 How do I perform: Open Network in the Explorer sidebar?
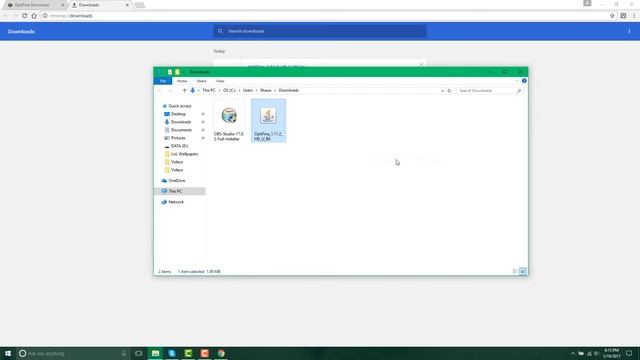[176, 202]
